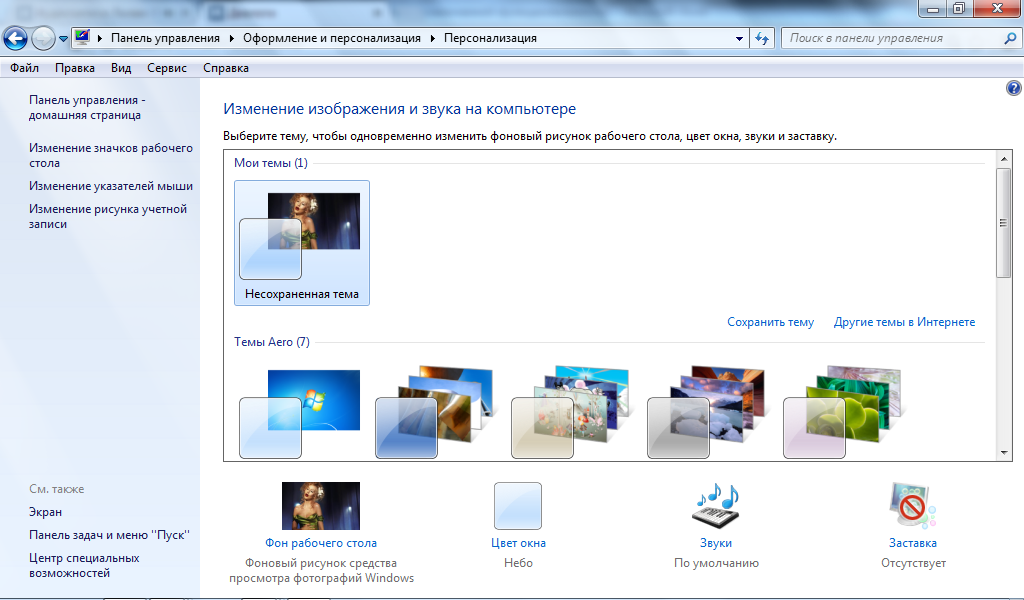Image resolution: width=1024 pixels, height=600 pixels.
Task: Open Фон рабочего стола link
Action: click(321, 543)
